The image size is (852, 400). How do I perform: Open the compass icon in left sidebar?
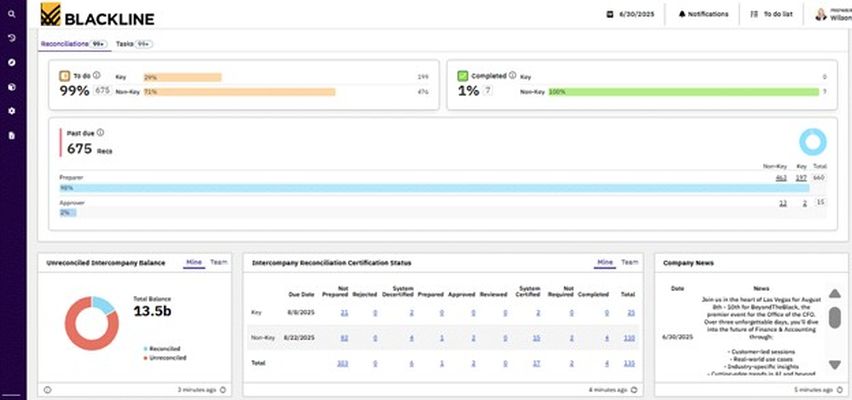[11, 62]
